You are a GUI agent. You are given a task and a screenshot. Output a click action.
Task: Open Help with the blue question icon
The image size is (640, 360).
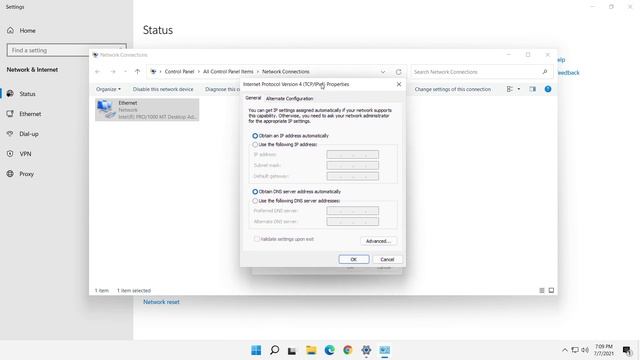click(x=548, y=89)
